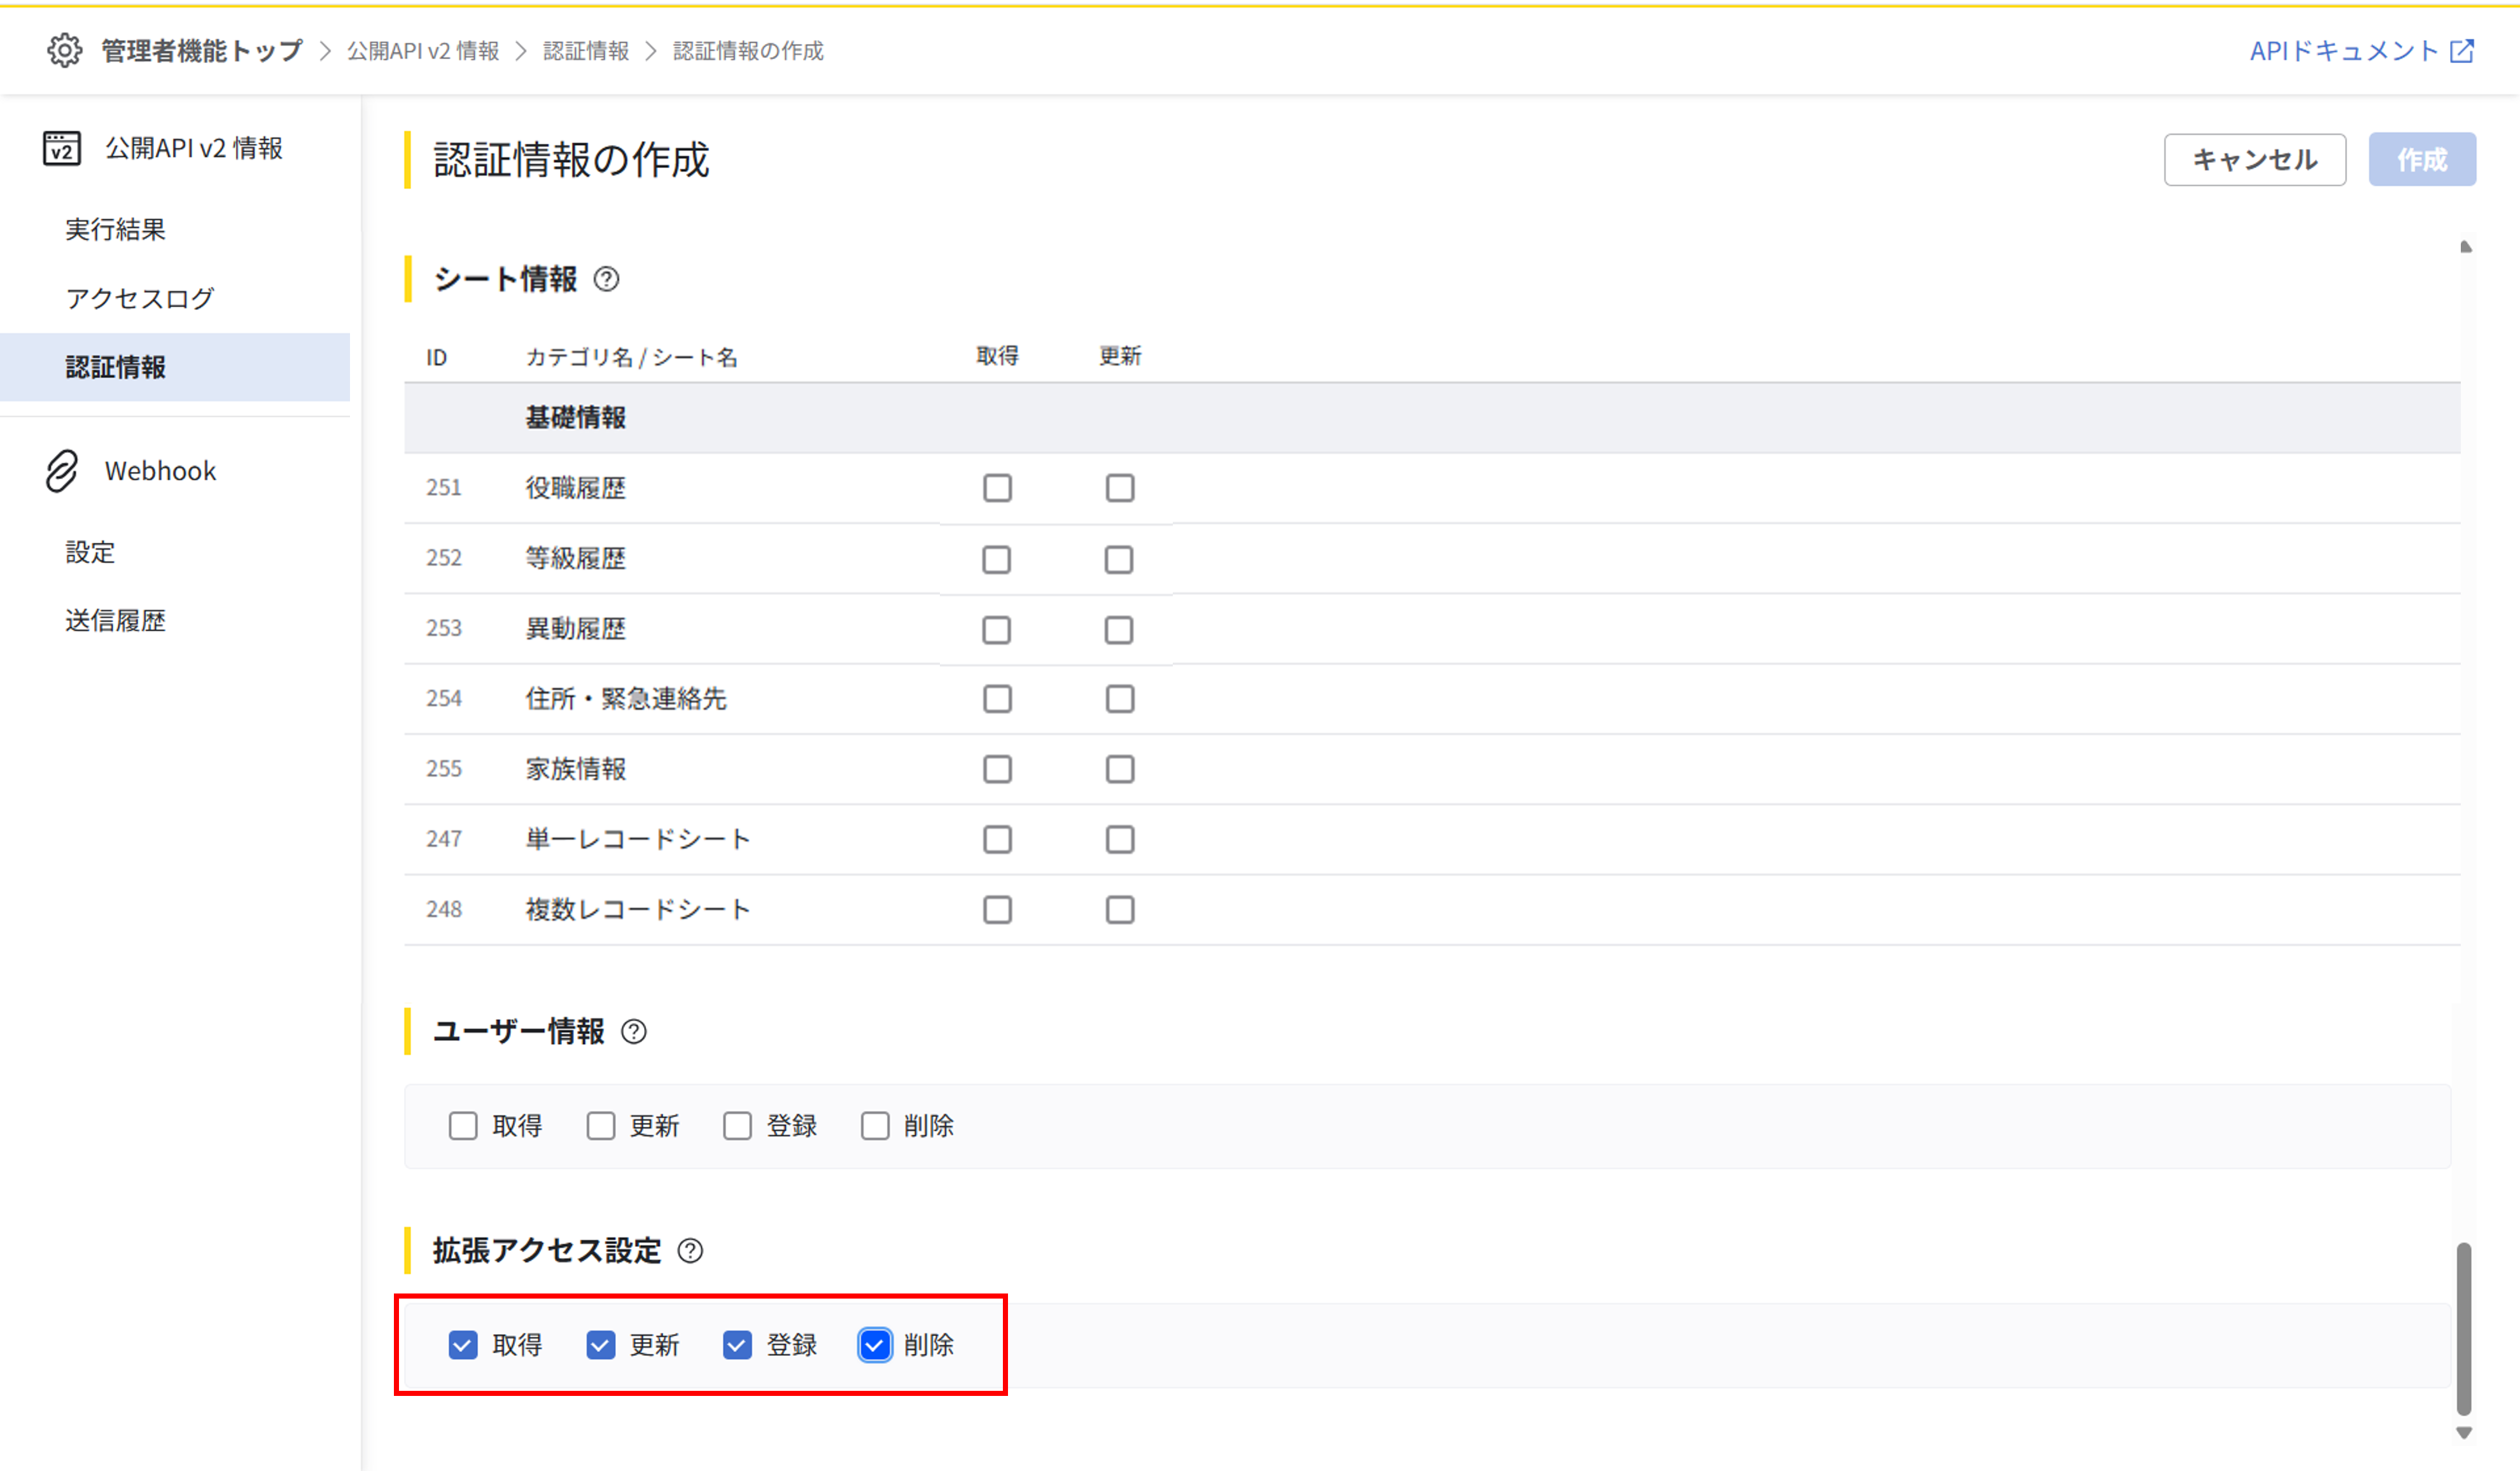
Task: Check 更新 for 役職履歴 row
Action: tap(1120, 488)
